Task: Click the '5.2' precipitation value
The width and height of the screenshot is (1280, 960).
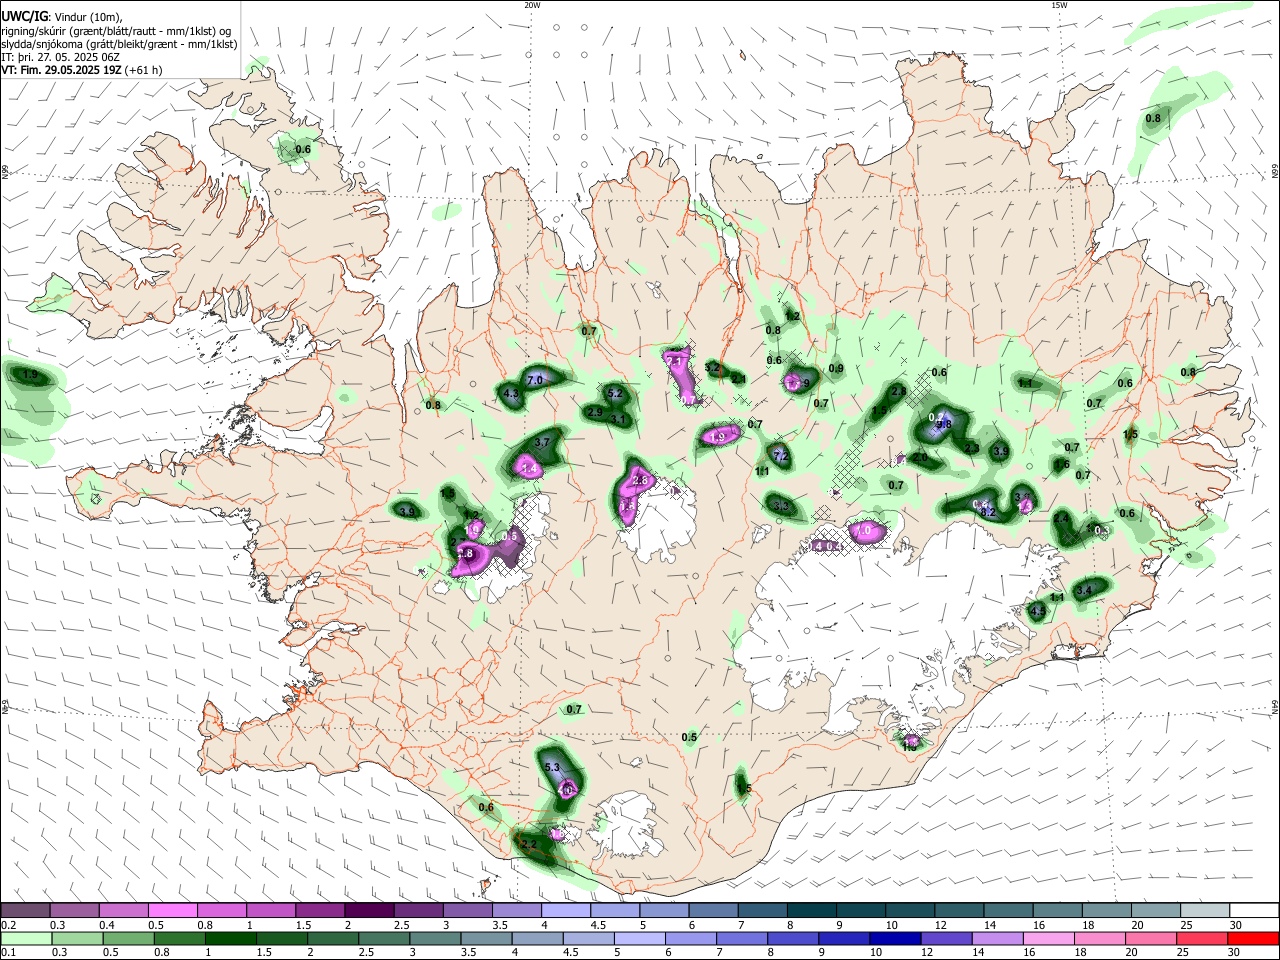Action: click(x=615, y=394)
